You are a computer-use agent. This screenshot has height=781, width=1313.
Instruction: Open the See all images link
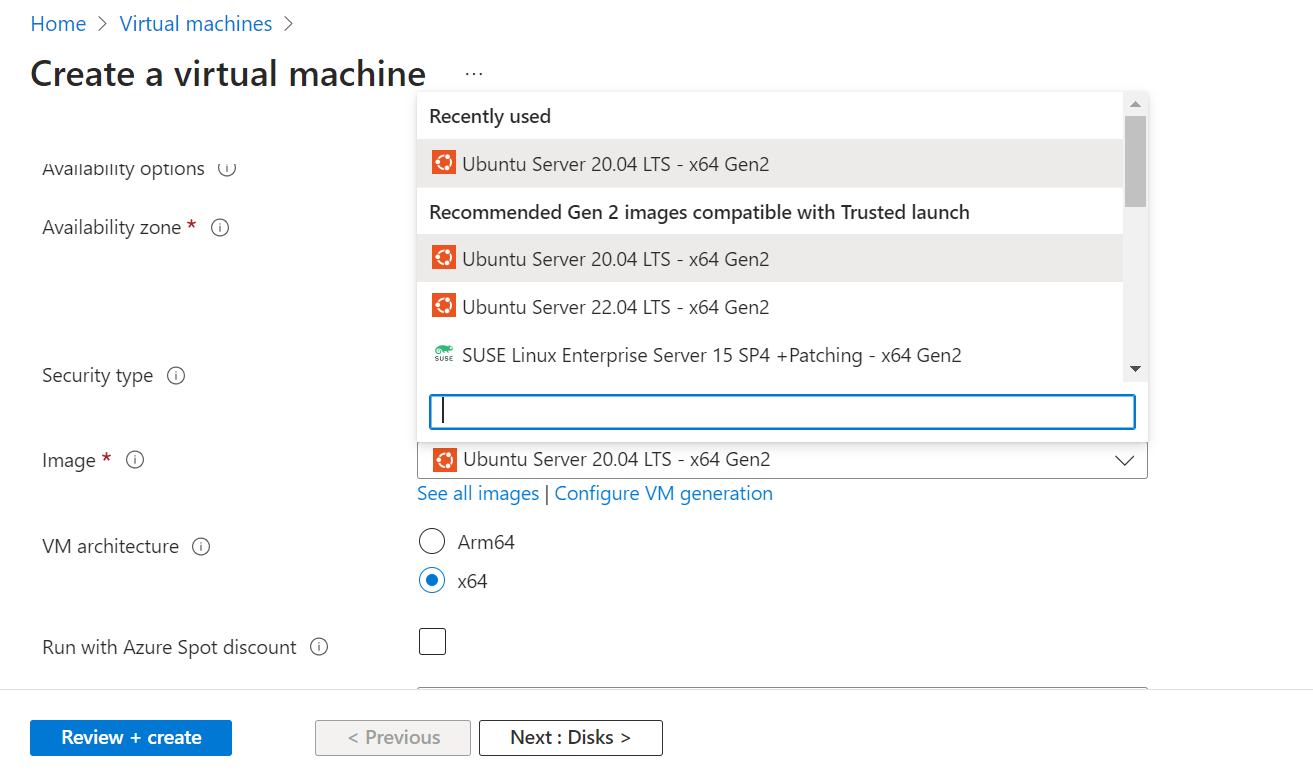[478, 493]
